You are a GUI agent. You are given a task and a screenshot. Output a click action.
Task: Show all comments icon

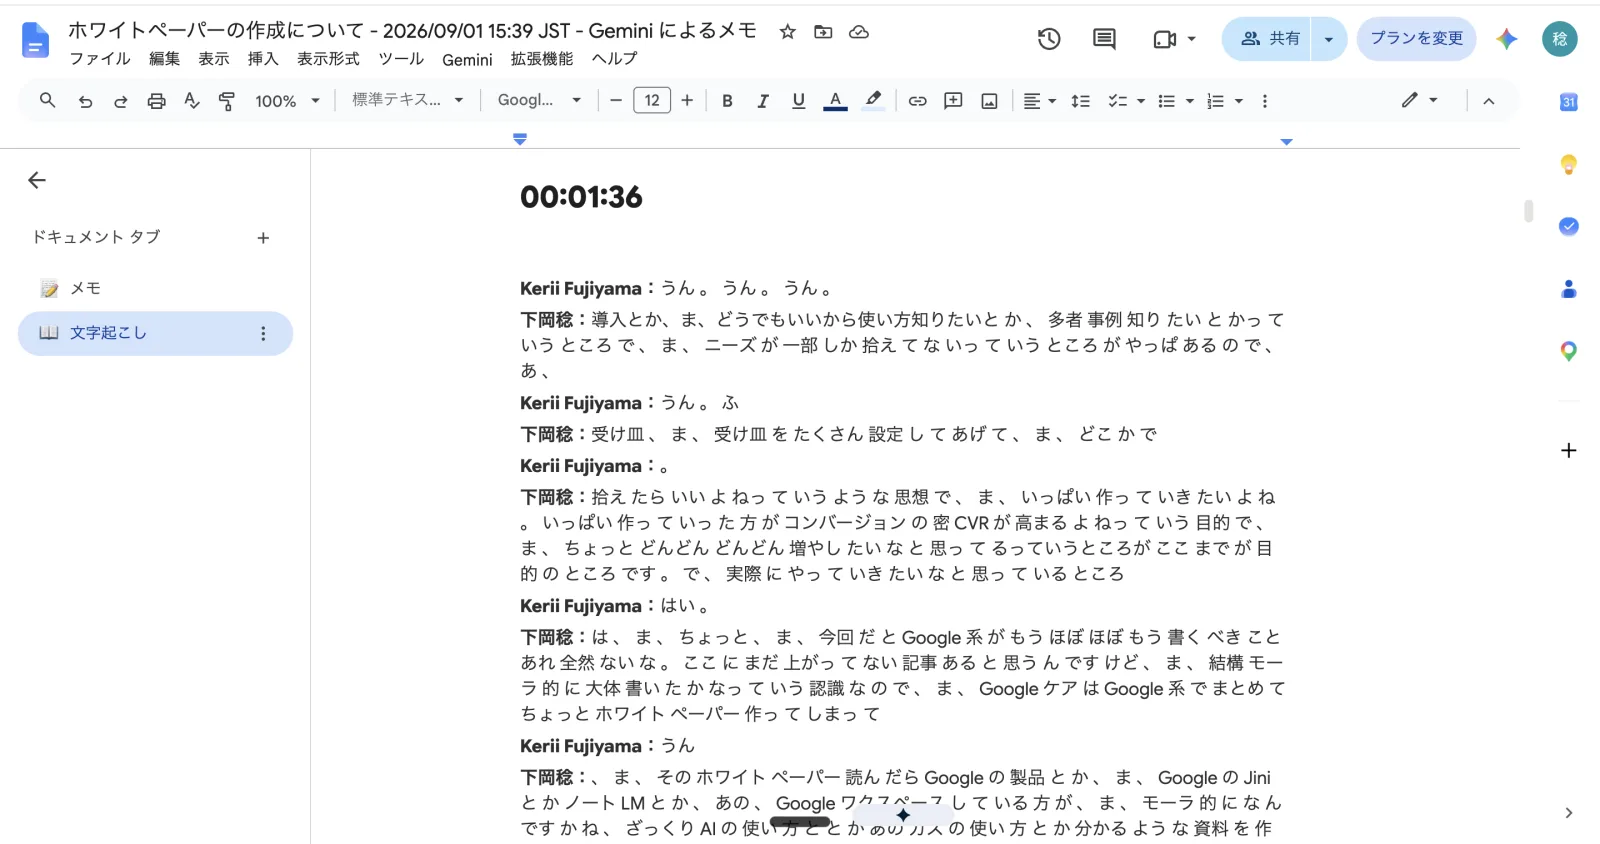[x=1104, y=39]
